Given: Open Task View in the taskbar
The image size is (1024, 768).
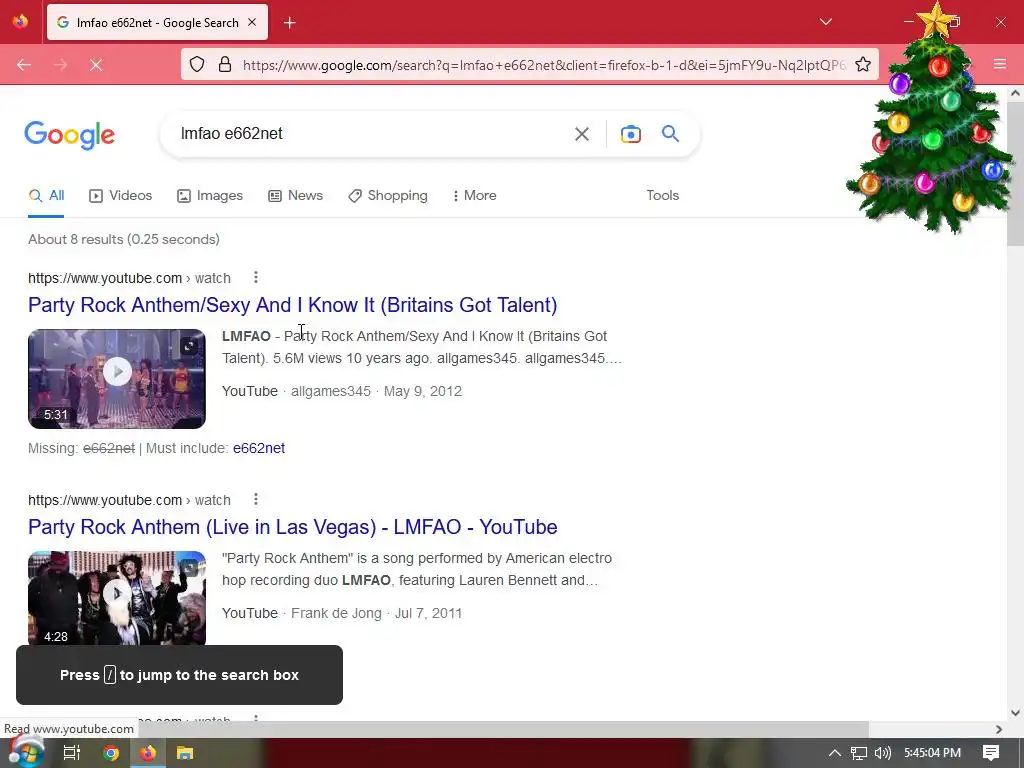Looking at the screenshot, I should pyautogui.click(x=71, y=753).
